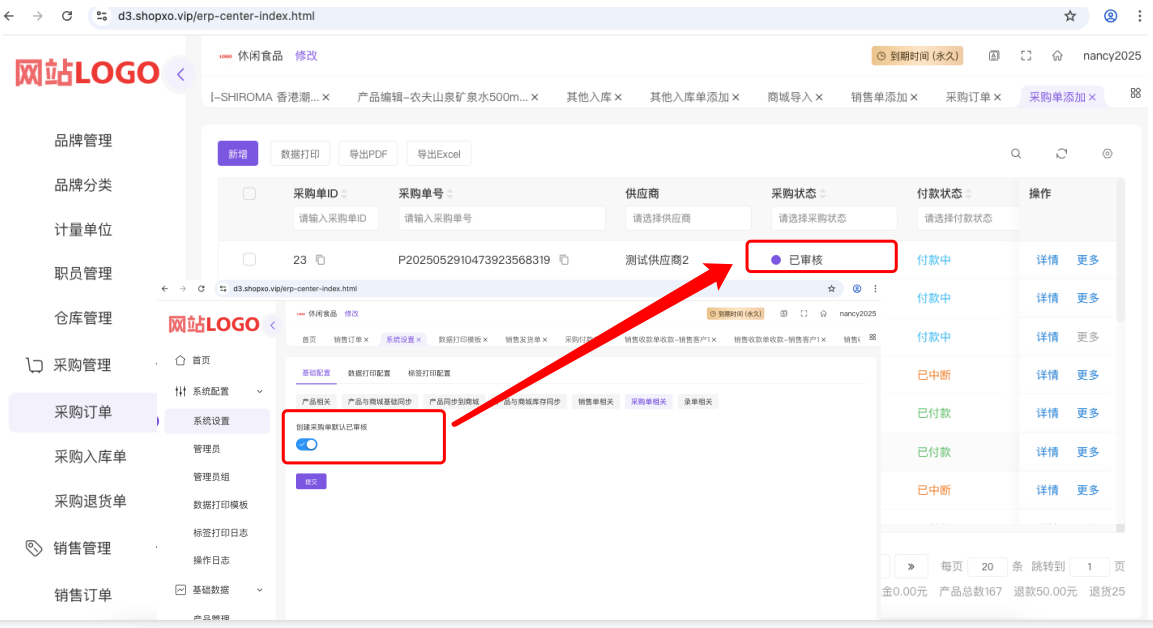
Task: Click 到期时间 (永久) badge in main header
Action: [918, 56]
